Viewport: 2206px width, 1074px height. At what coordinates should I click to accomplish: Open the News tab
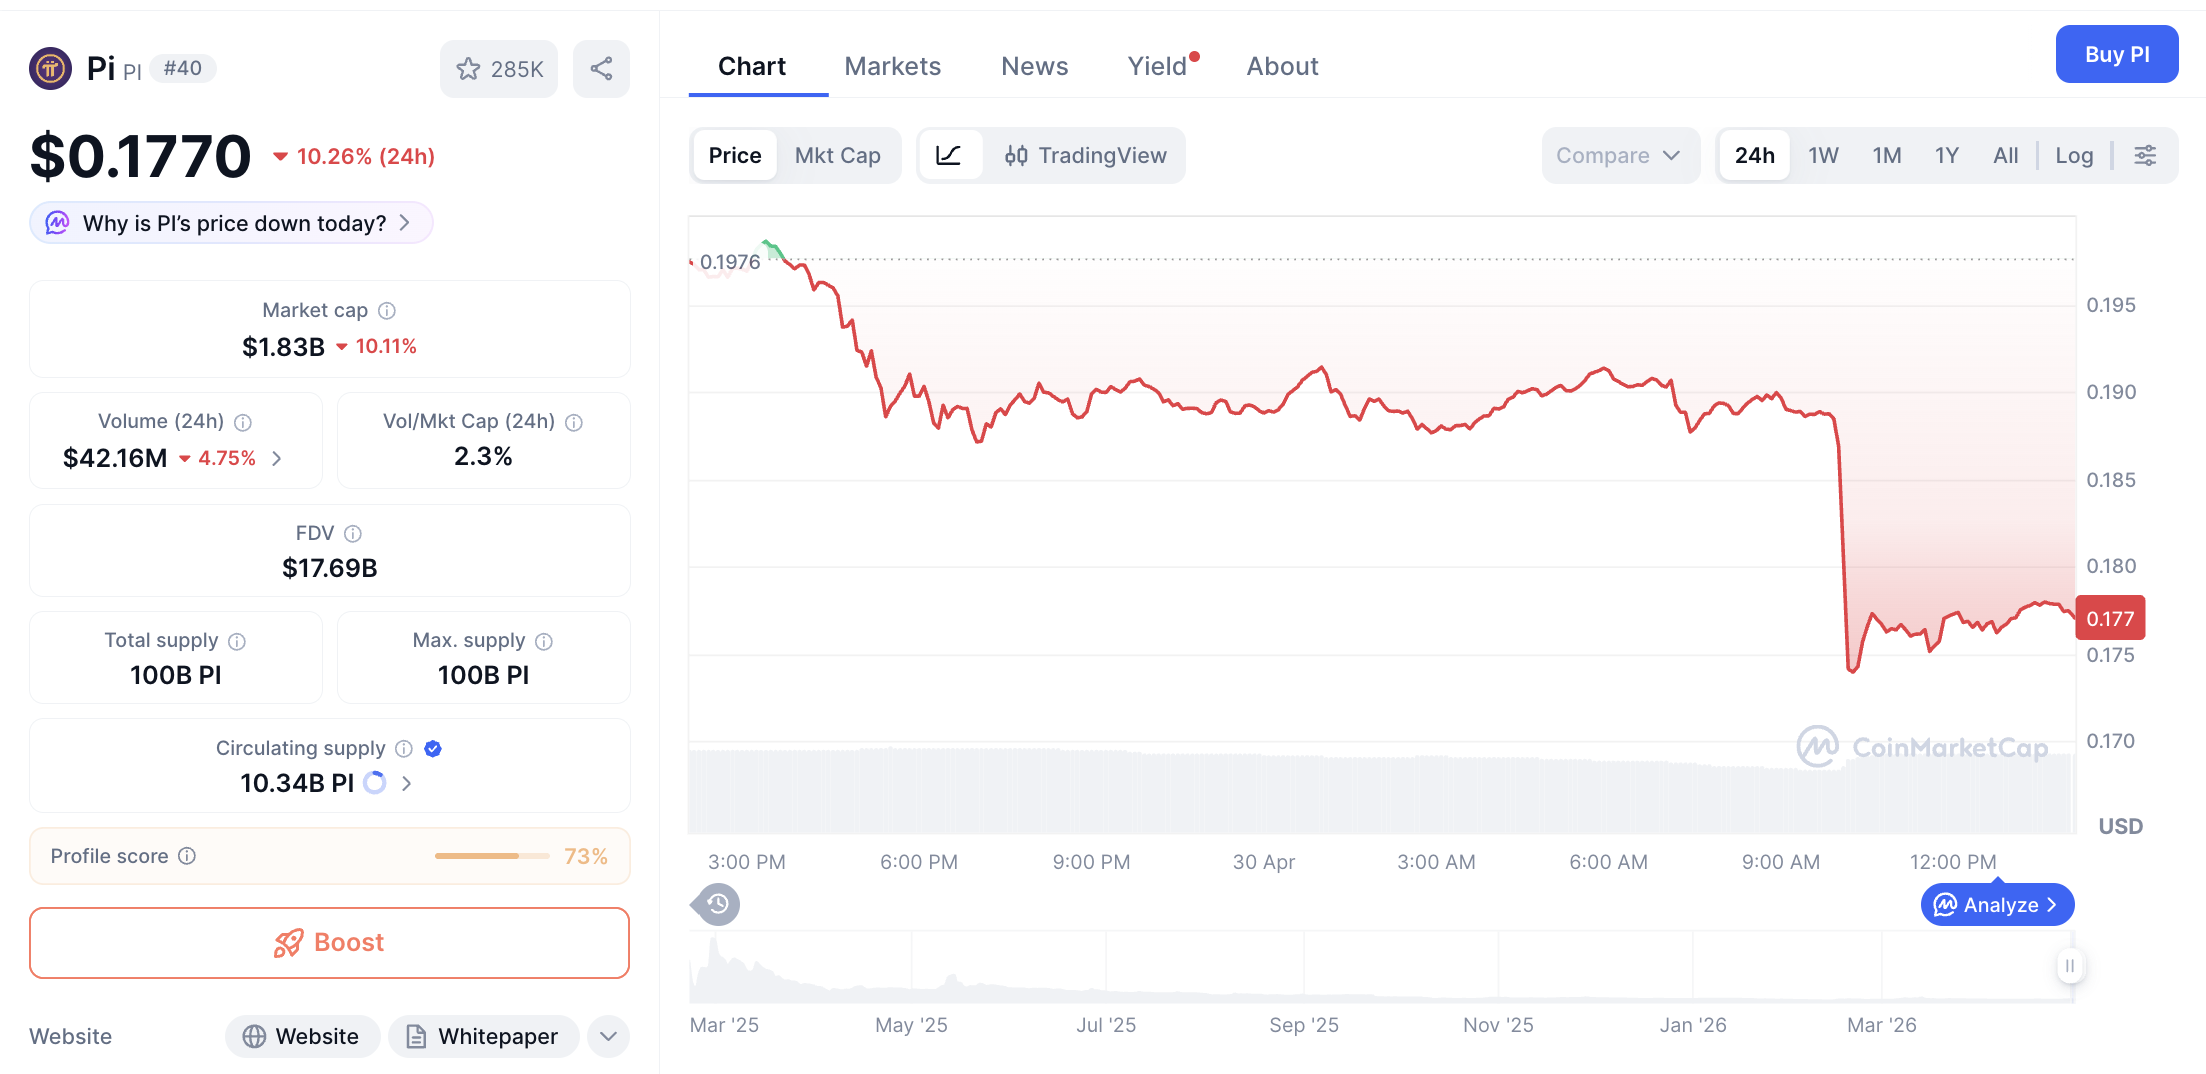click(1035, 66)
